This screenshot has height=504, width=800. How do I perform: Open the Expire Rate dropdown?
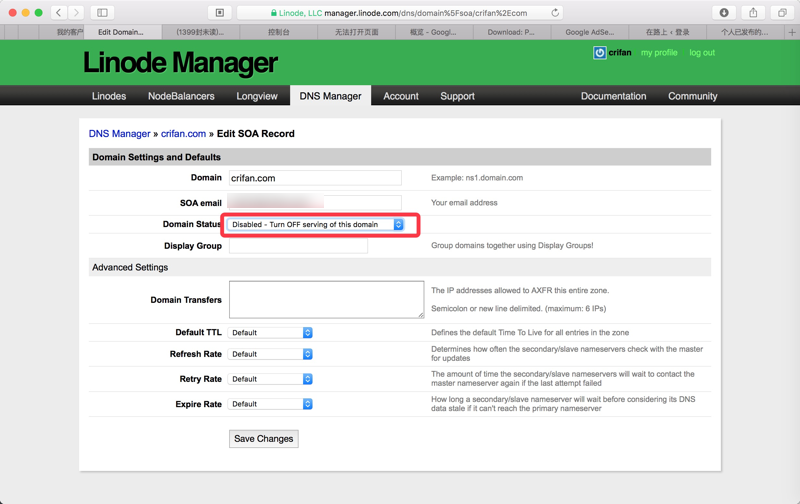(270, 404)
